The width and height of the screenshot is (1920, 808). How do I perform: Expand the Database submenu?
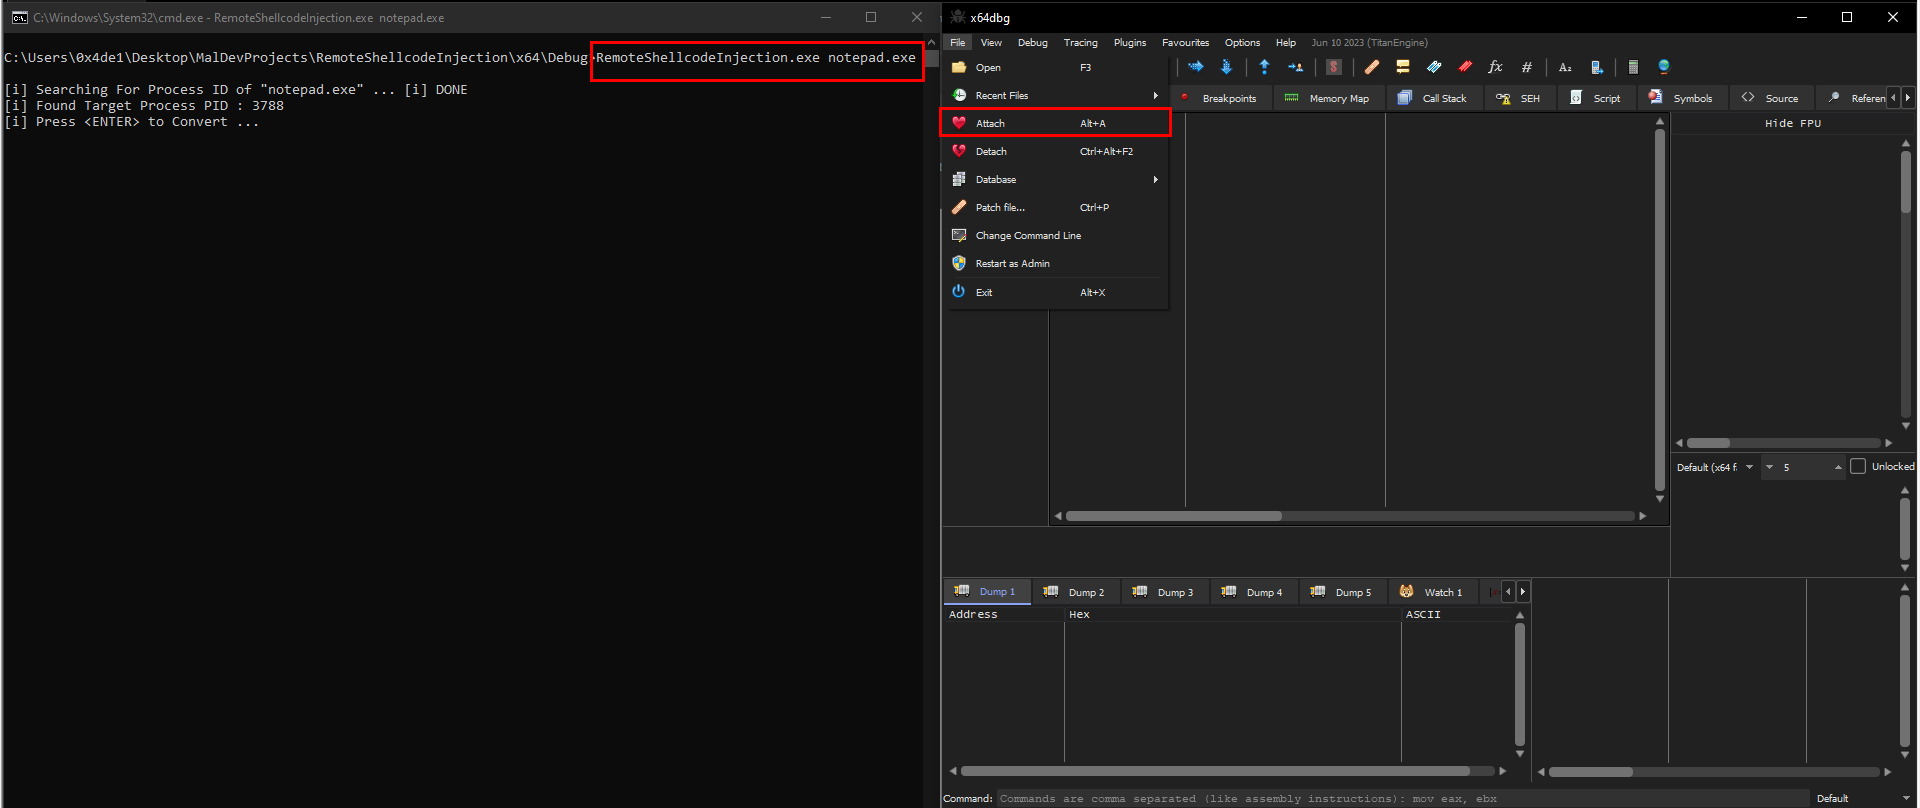(x=1055, y=179)
